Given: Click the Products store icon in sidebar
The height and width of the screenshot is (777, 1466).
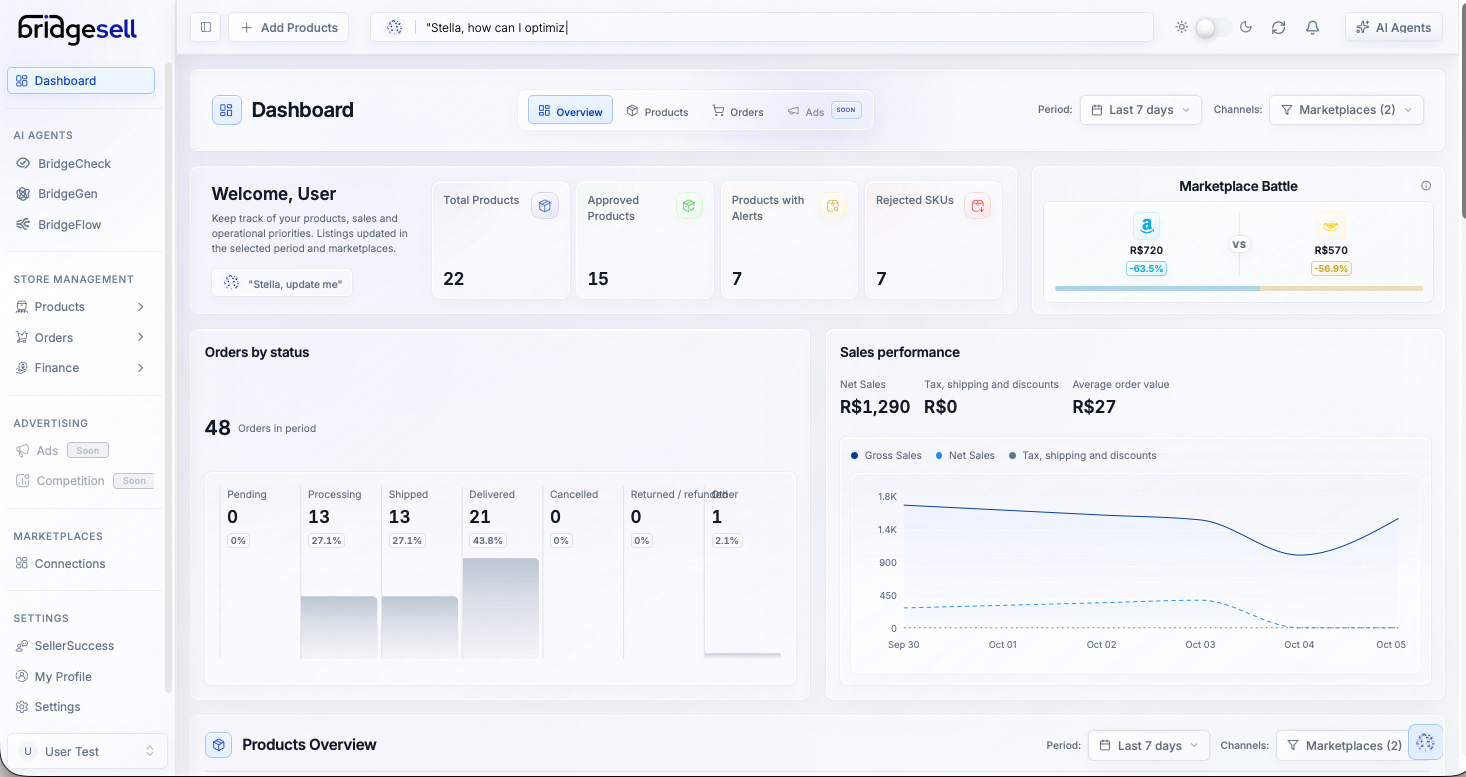Looking at the screenshot, I should pos(22,306).
